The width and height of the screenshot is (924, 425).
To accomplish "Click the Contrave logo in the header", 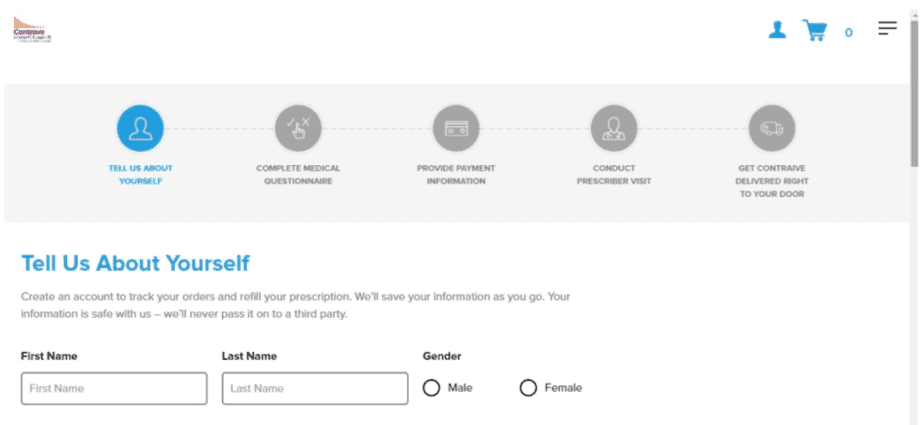I will point(32,29).
